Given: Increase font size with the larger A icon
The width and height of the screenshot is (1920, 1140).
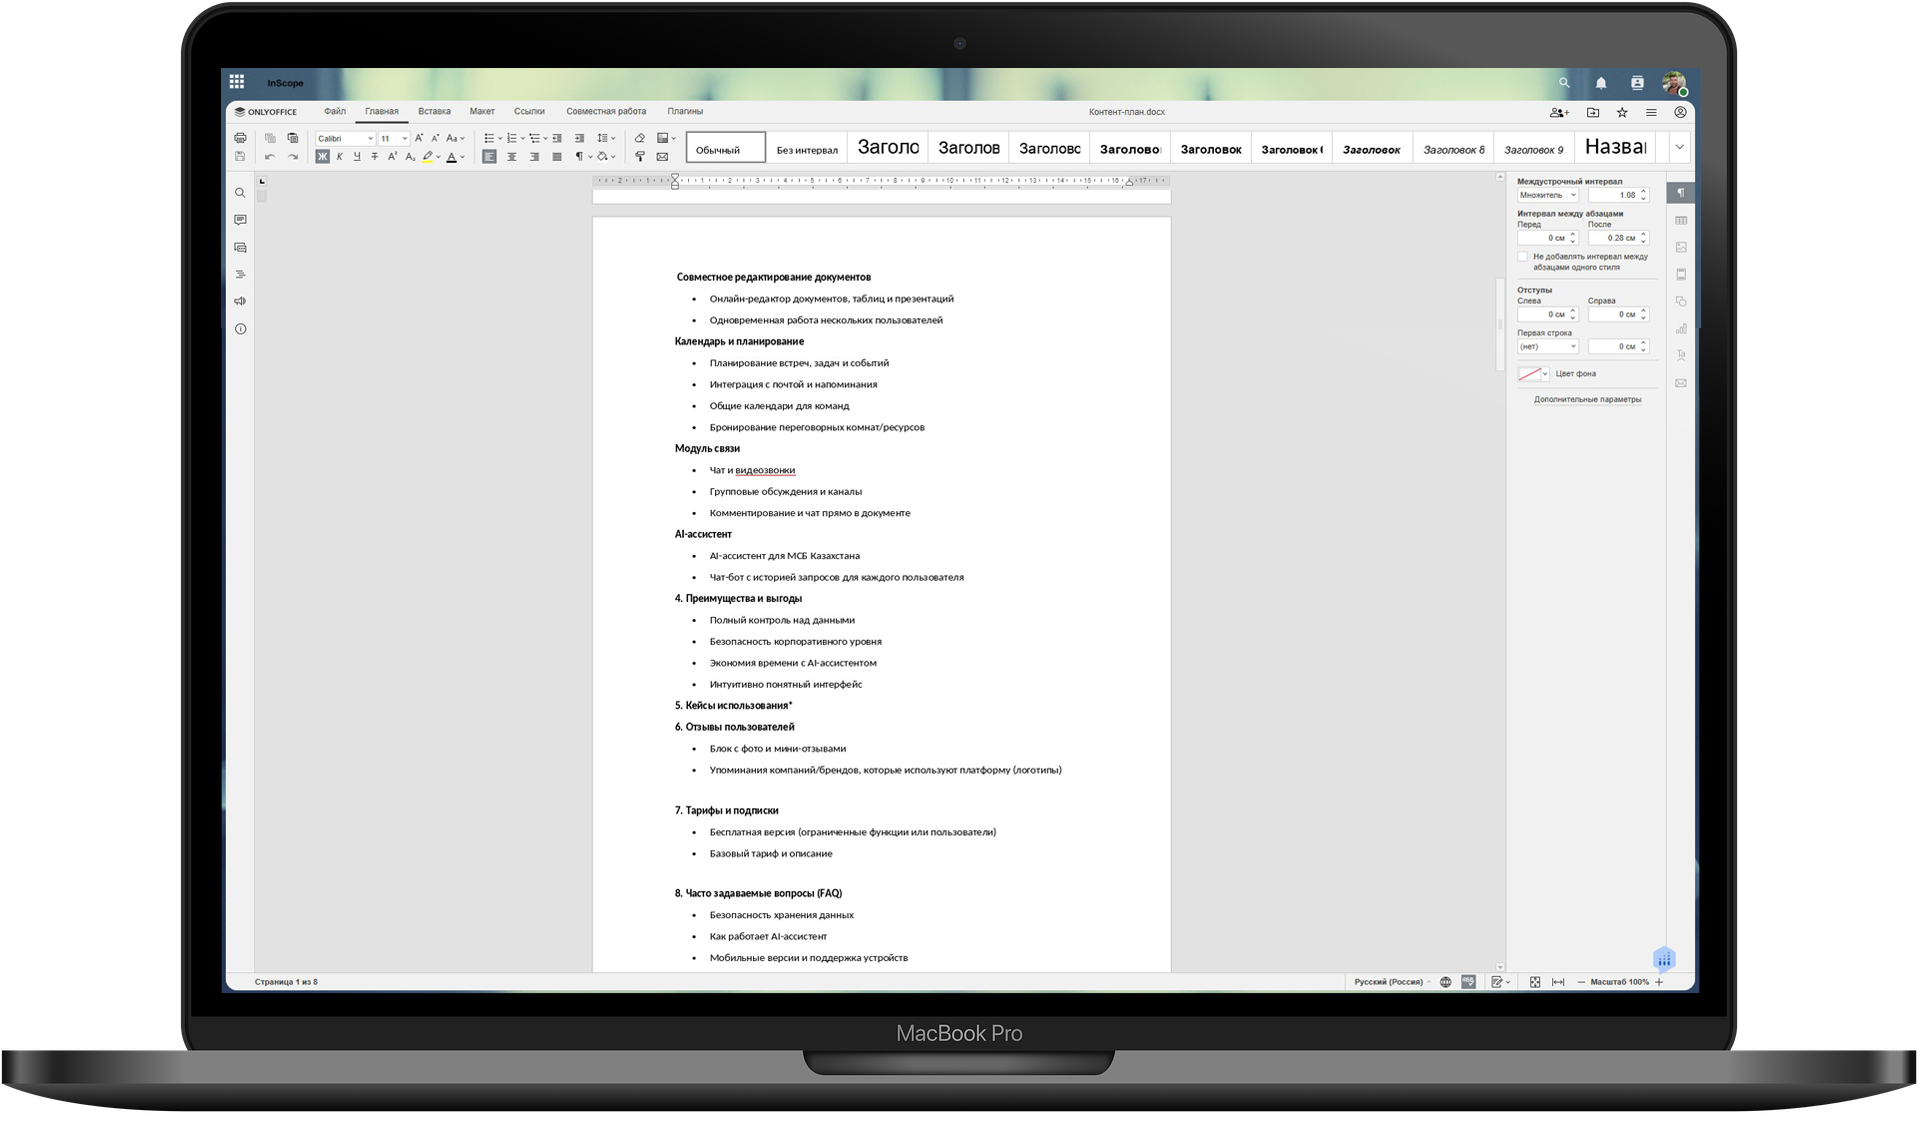Looking at the screenshot, I should pyautogui.click(x=419, y=138).
